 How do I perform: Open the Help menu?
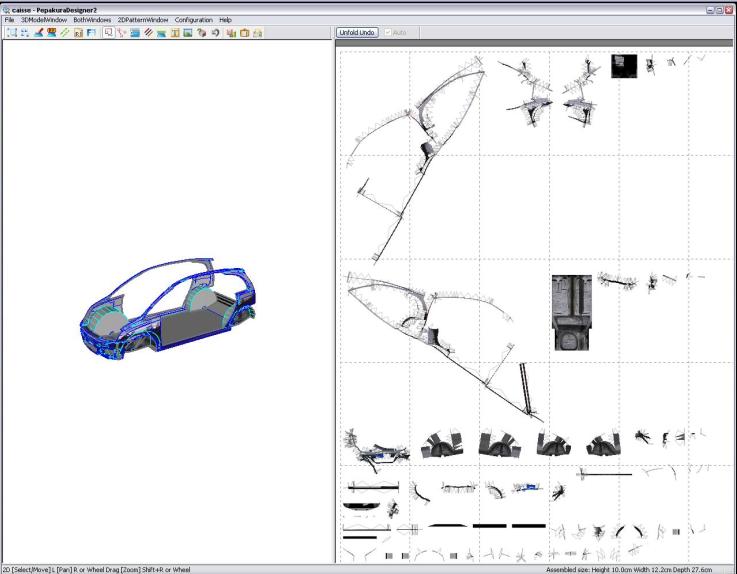226,20
